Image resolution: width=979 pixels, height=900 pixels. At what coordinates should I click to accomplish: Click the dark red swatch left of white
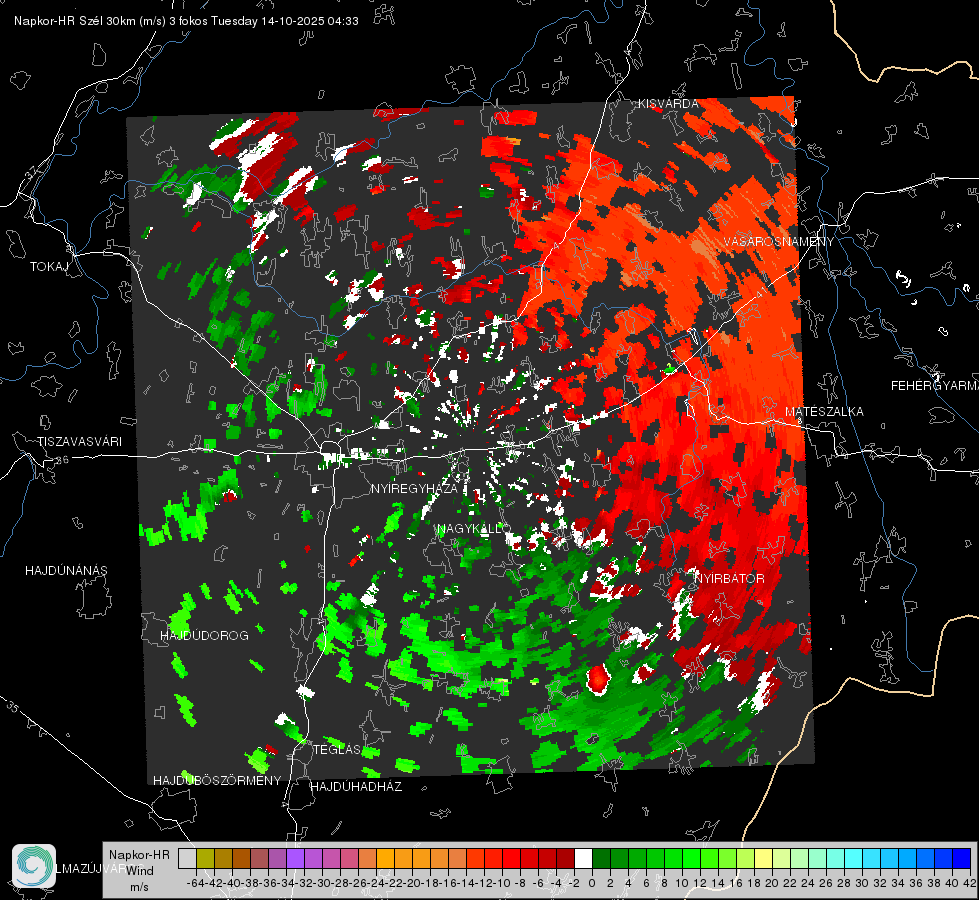565,858
